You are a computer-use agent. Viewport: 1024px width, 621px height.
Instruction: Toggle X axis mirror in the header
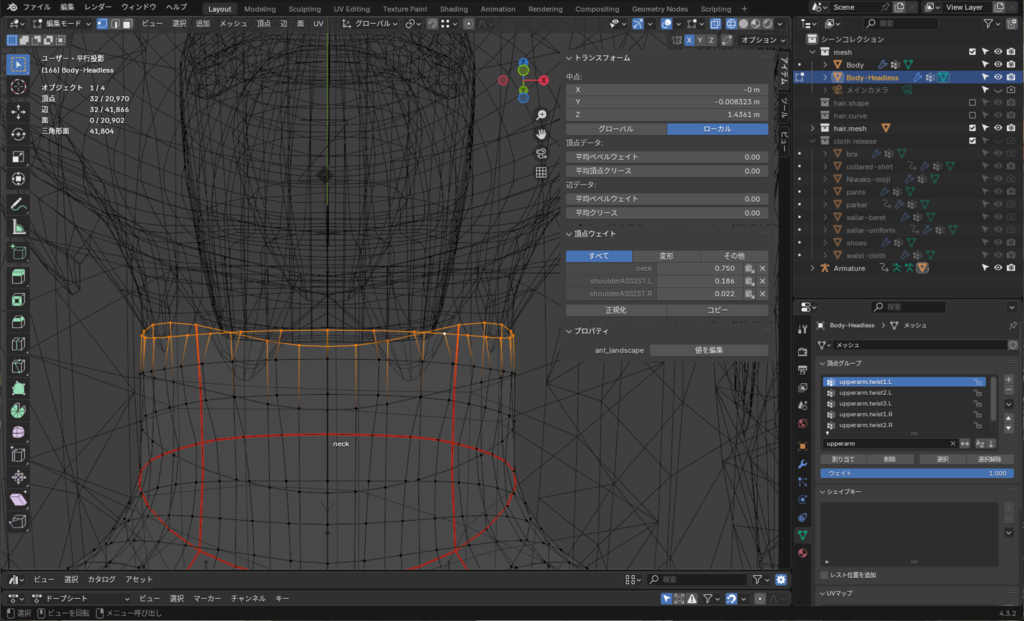tap(689, 40)
